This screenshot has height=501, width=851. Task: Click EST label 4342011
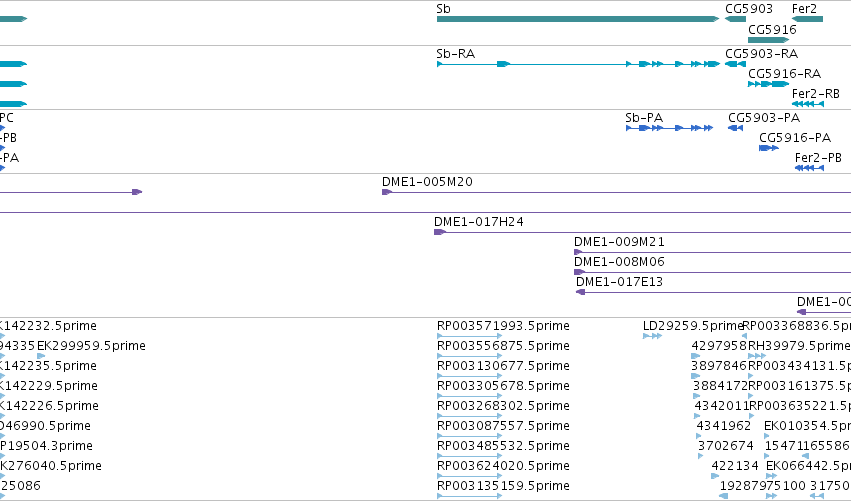pyautogui.click(x=721, y=406)
